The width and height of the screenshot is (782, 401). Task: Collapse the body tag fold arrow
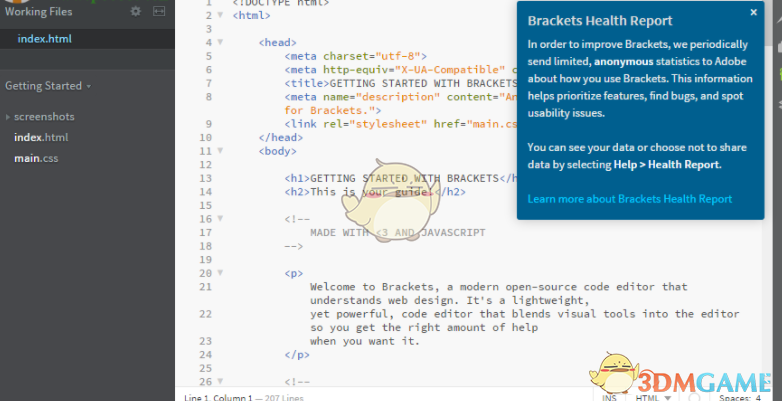(221, 151)
